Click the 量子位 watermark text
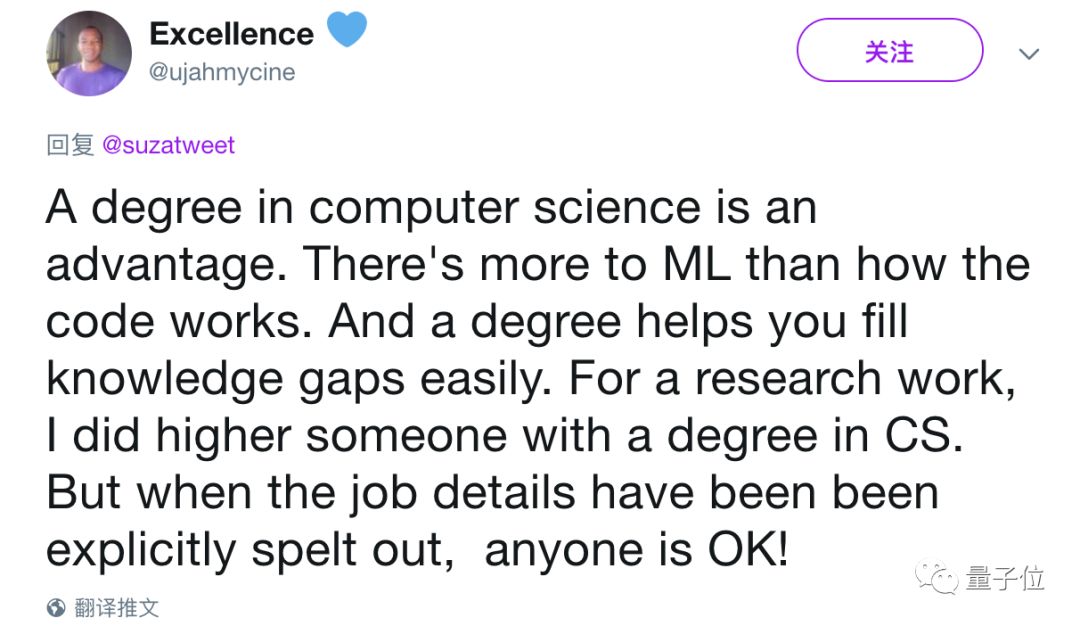This screenshot has height=626, width=1080. (x=1005, y=578)
